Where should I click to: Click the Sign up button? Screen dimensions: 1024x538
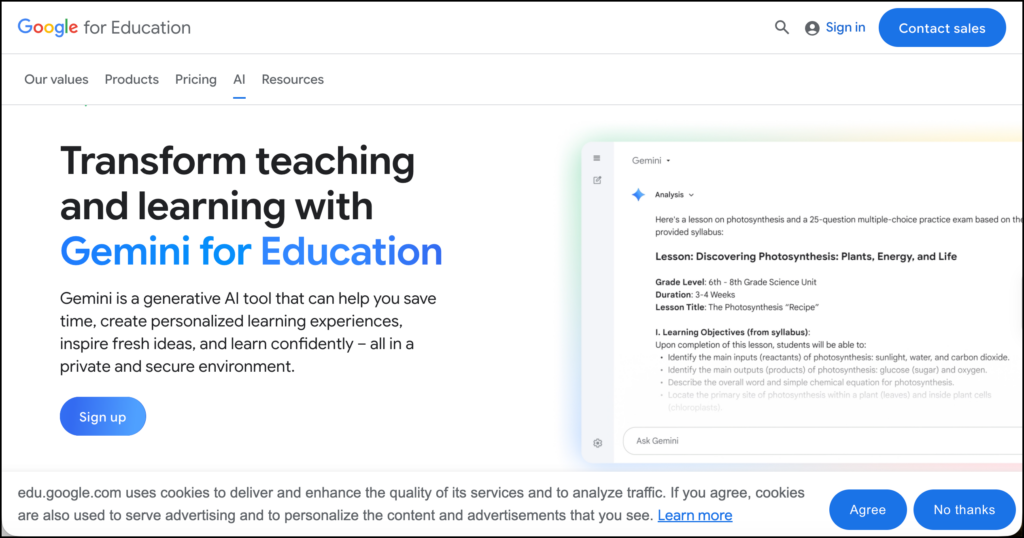103,417
